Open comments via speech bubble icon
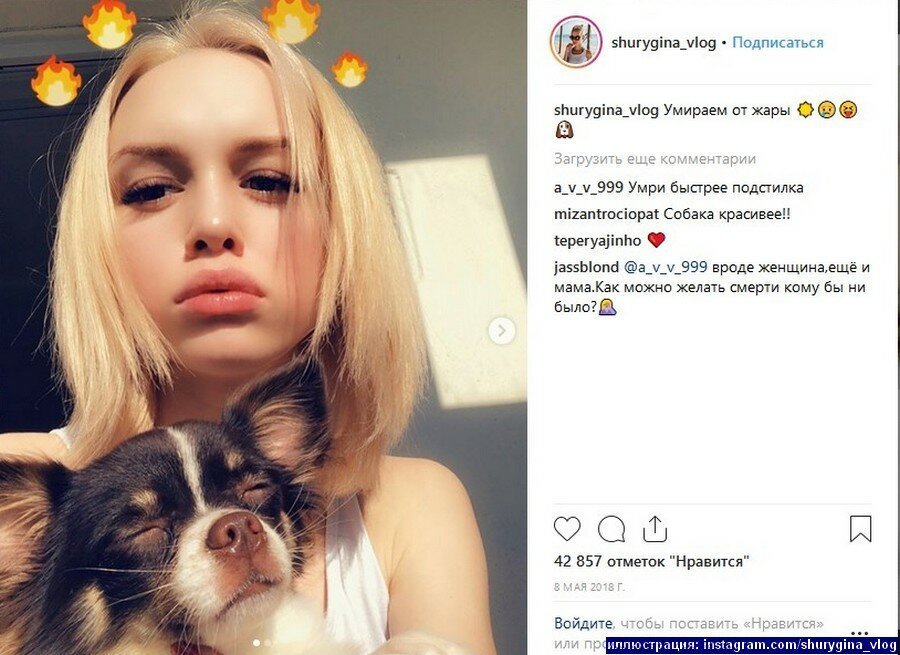900x655 pixels. click(x=611, y=529)
